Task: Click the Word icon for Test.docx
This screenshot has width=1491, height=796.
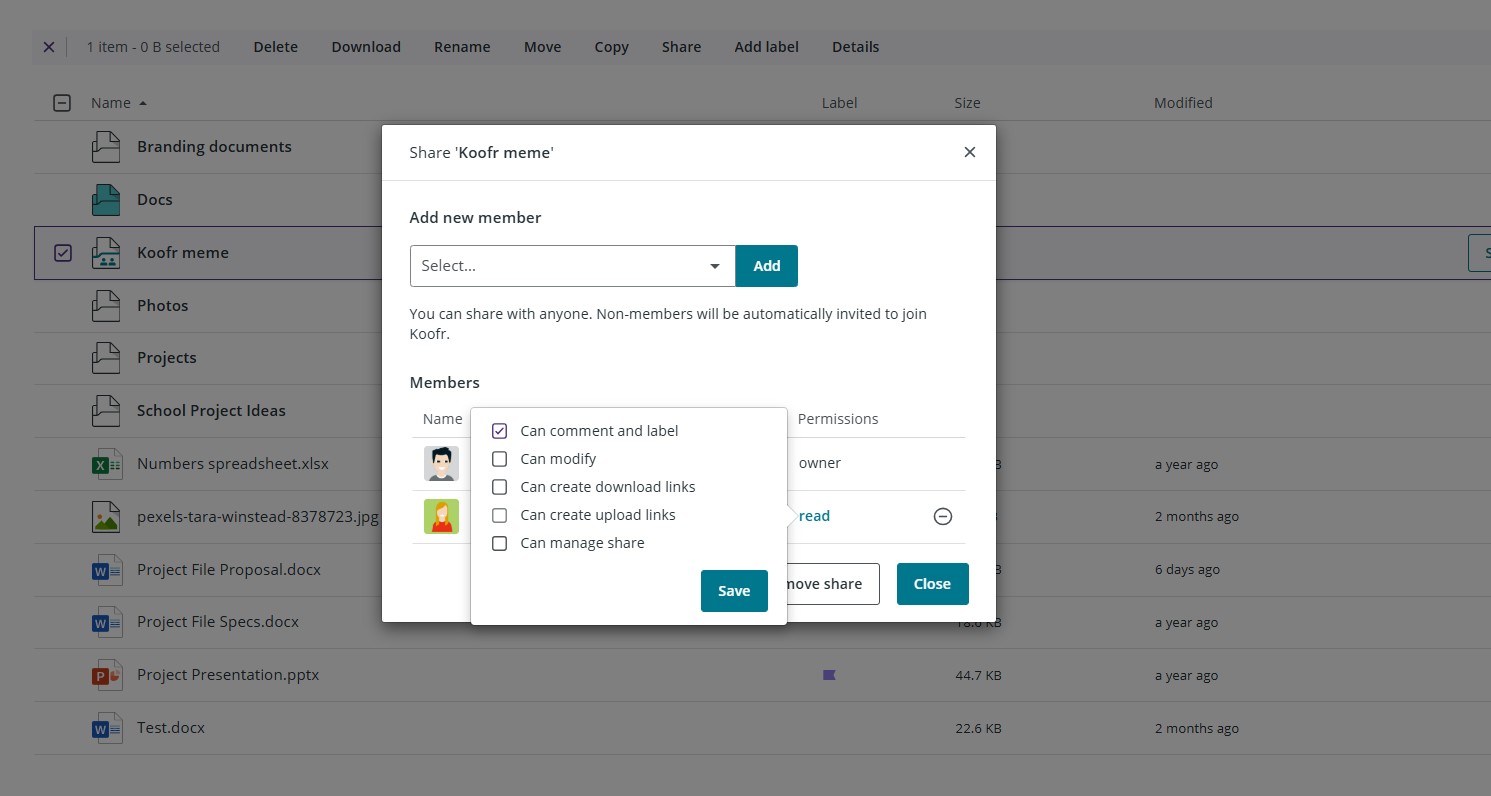Action: pos(106,728)
